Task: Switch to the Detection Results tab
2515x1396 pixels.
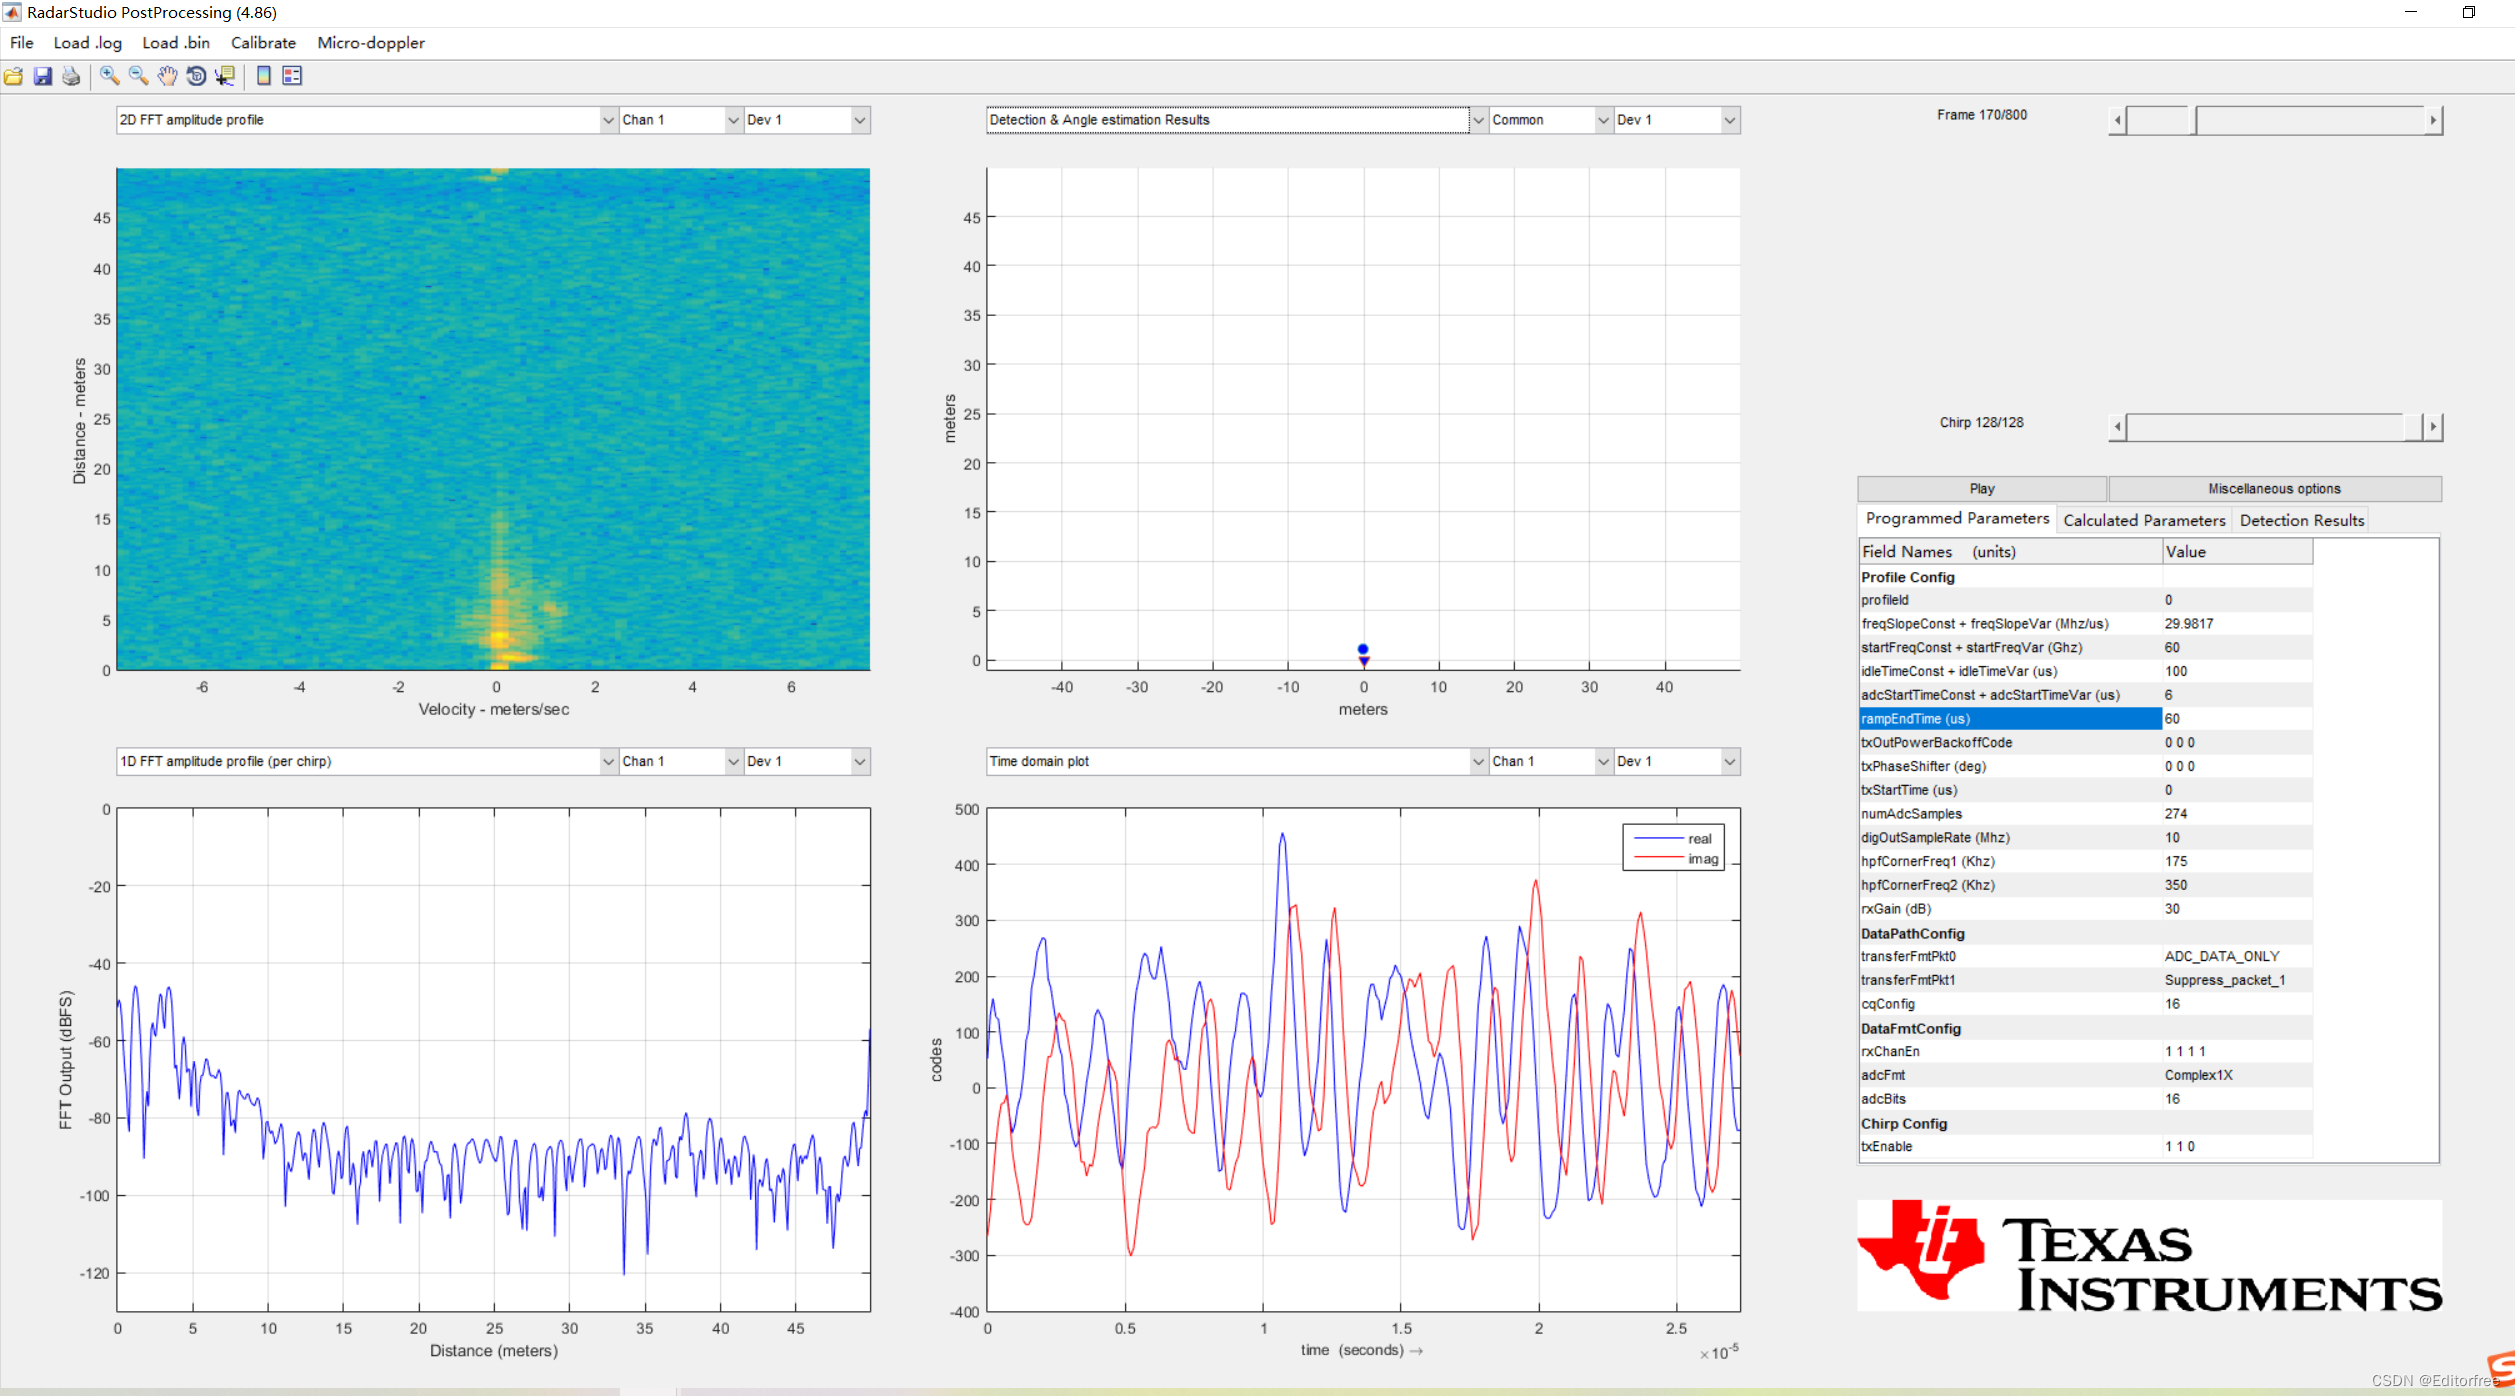Action: click(2301, 520)
